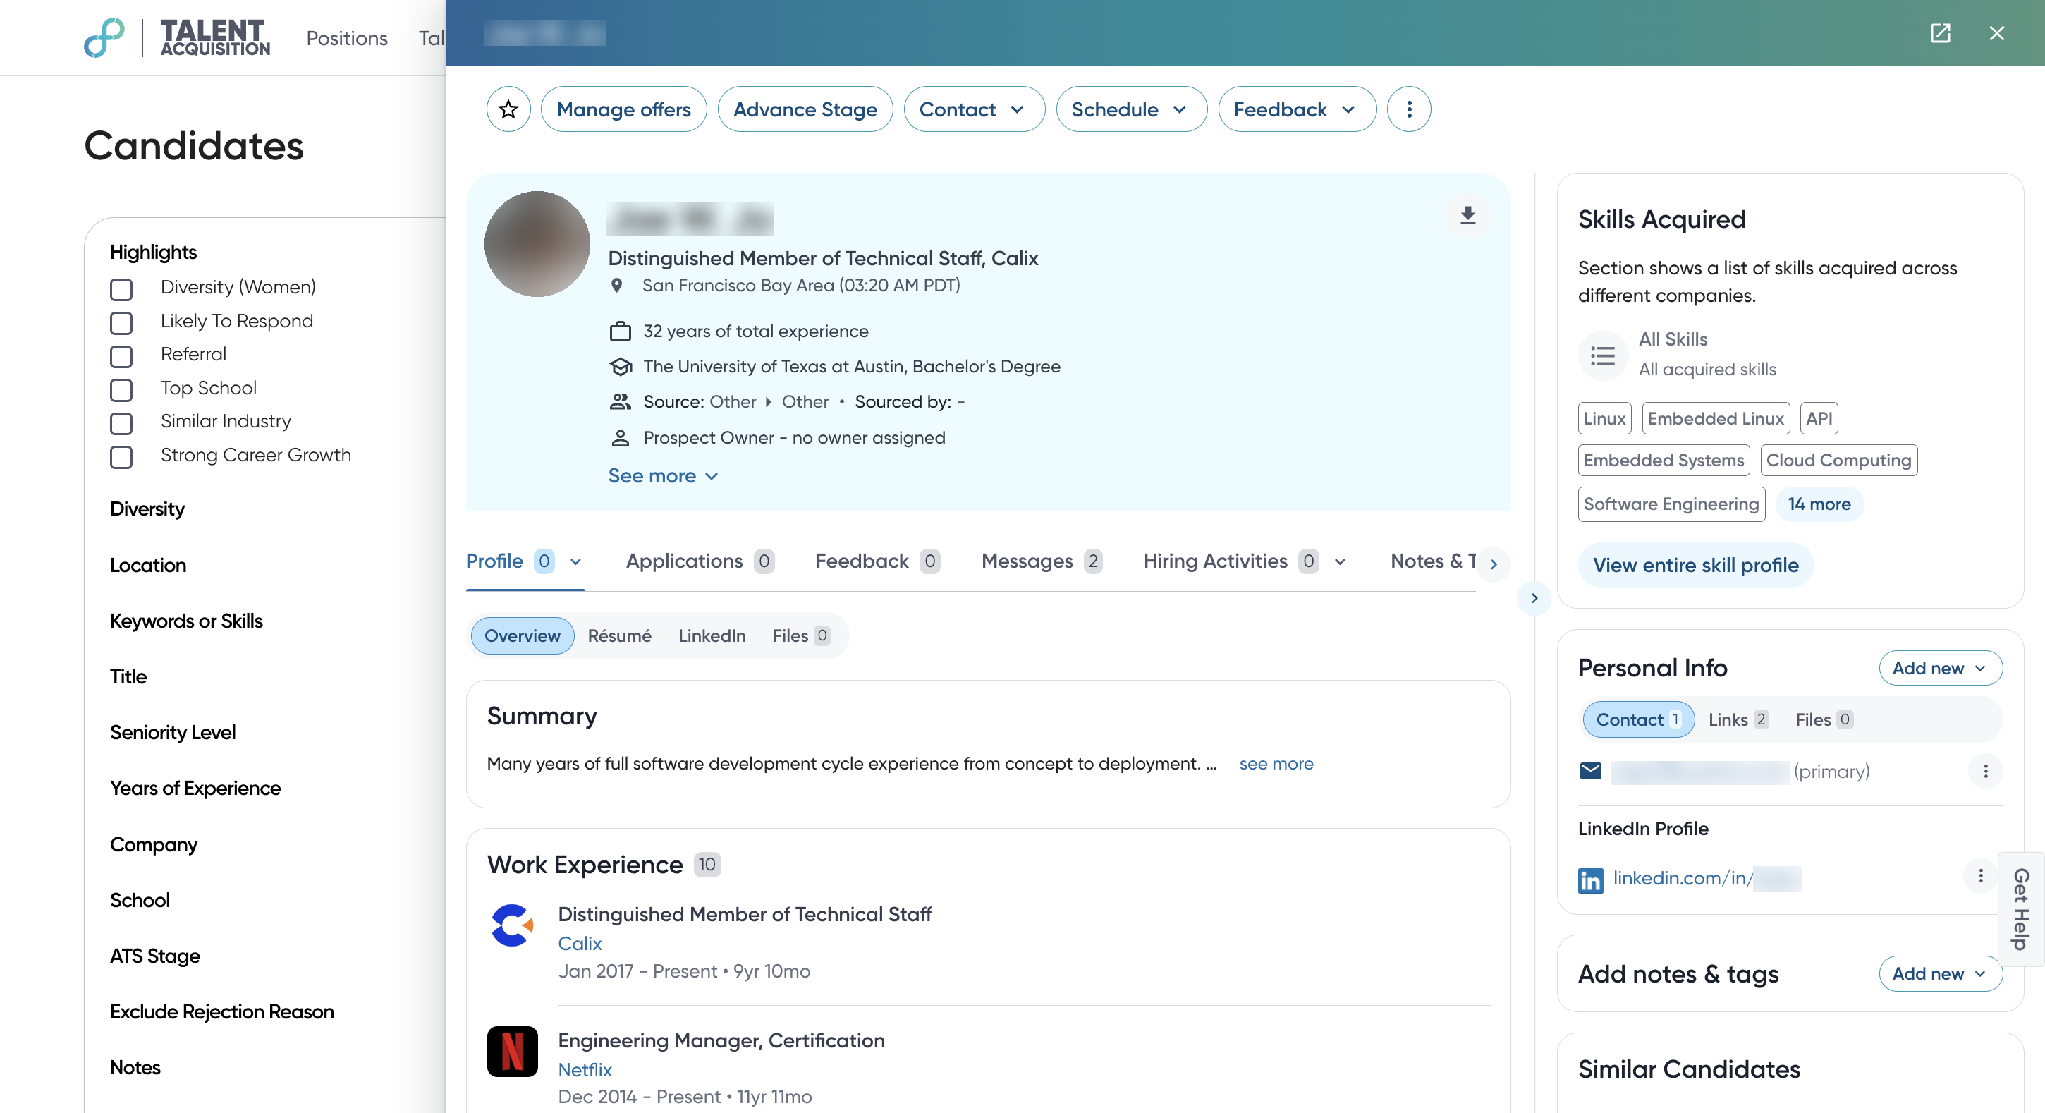Screen dimensions: 2045x1113
Task: Select the Similar Industry checkbox
Action: [x=121, y=423]
